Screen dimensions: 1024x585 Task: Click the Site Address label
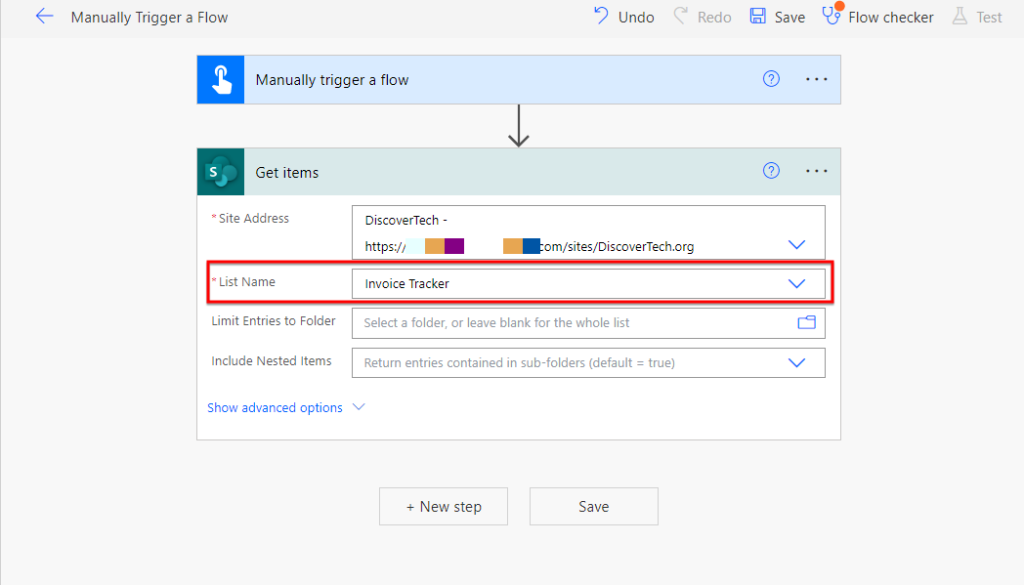pos(253,218)
